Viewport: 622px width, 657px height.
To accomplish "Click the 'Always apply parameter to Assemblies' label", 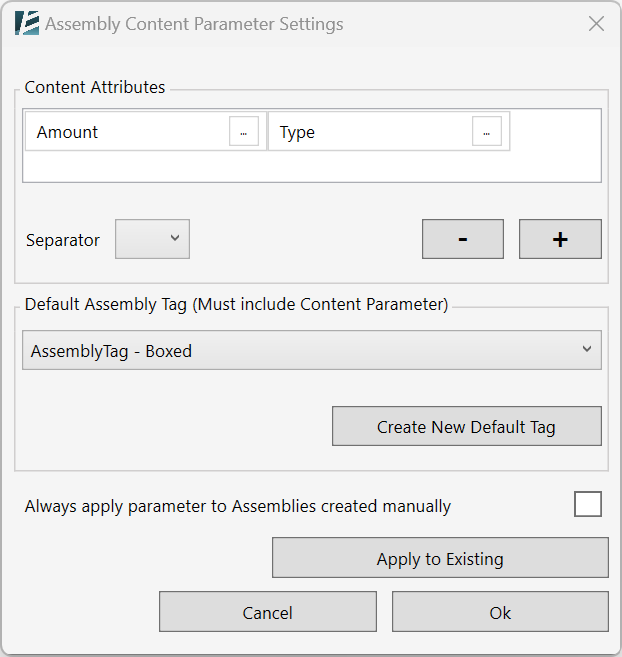I will pyautogui.click(x=238, y=506).
